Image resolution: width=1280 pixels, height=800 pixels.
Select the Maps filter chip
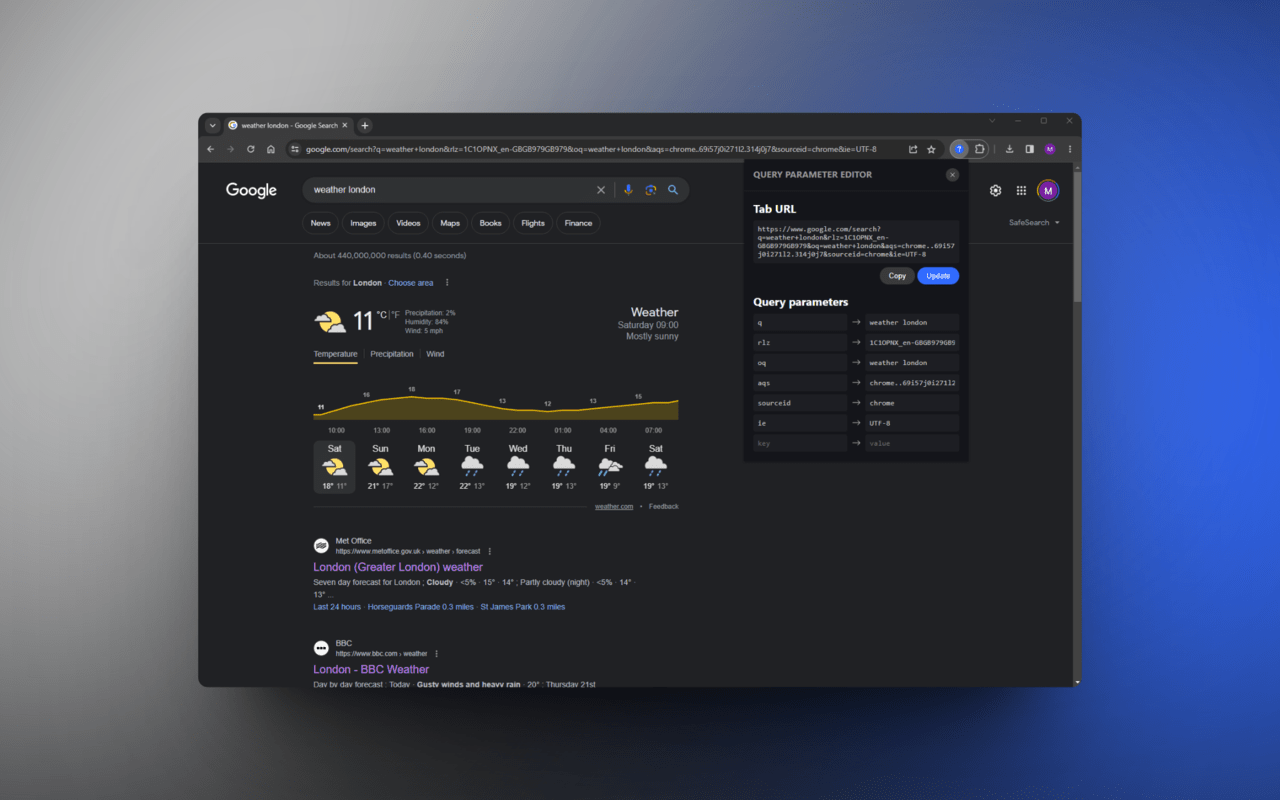pos(450,223)
